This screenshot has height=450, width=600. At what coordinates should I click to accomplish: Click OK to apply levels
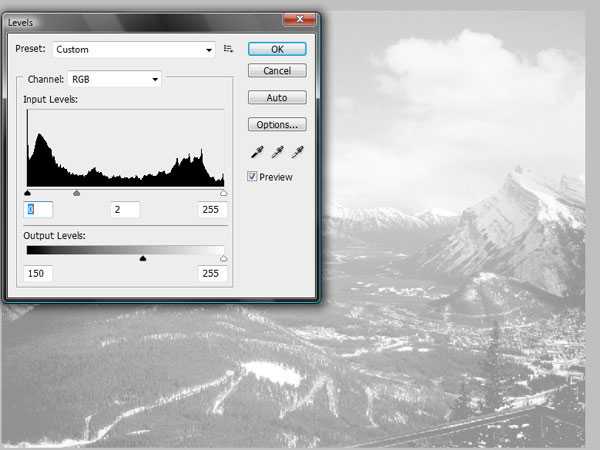tap(277, 48)
